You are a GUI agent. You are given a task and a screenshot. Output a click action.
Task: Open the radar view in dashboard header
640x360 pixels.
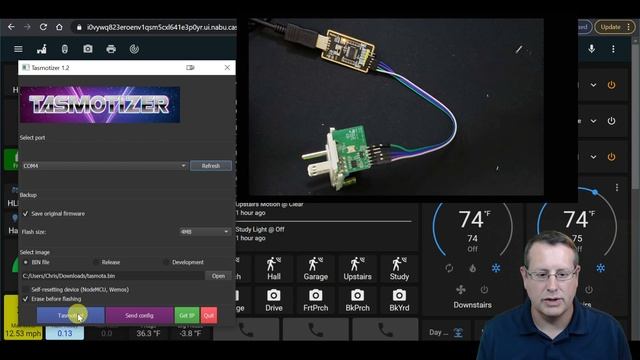134,49
